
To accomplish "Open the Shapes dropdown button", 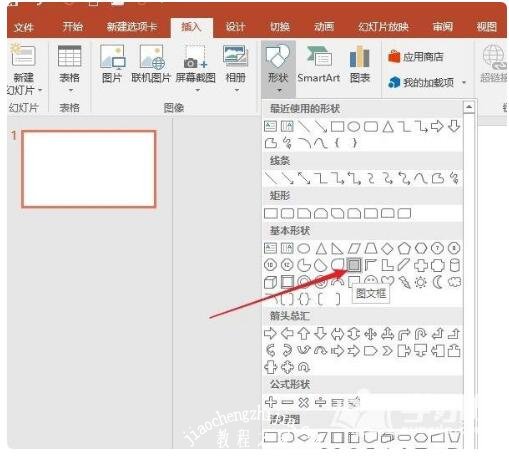I will pyautogui.click(x=278, y=69).
